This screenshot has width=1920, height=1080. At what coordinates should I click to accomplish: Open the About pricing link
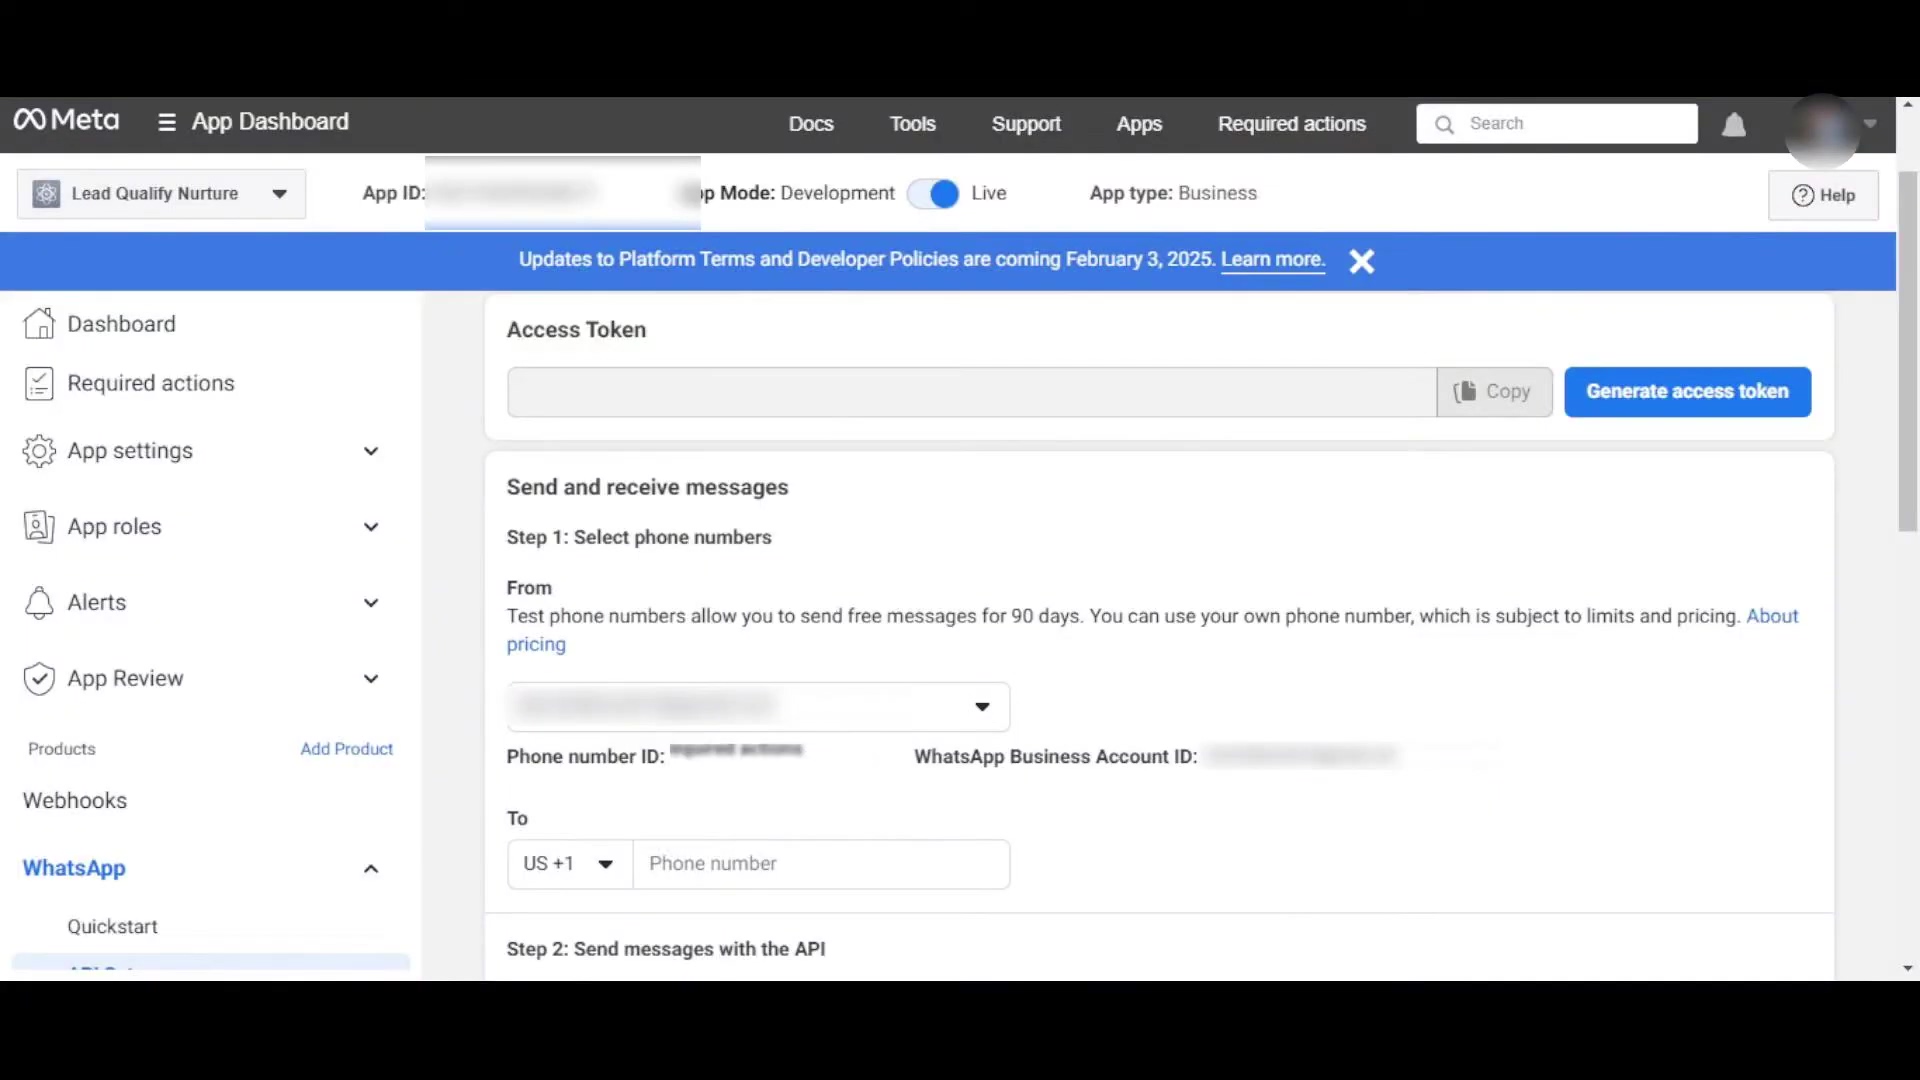1772,616
